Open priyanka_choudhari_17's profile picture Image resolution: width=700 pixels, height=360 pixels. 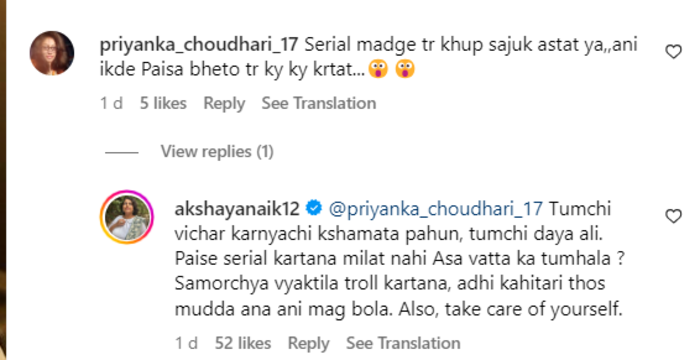point(52,53)
